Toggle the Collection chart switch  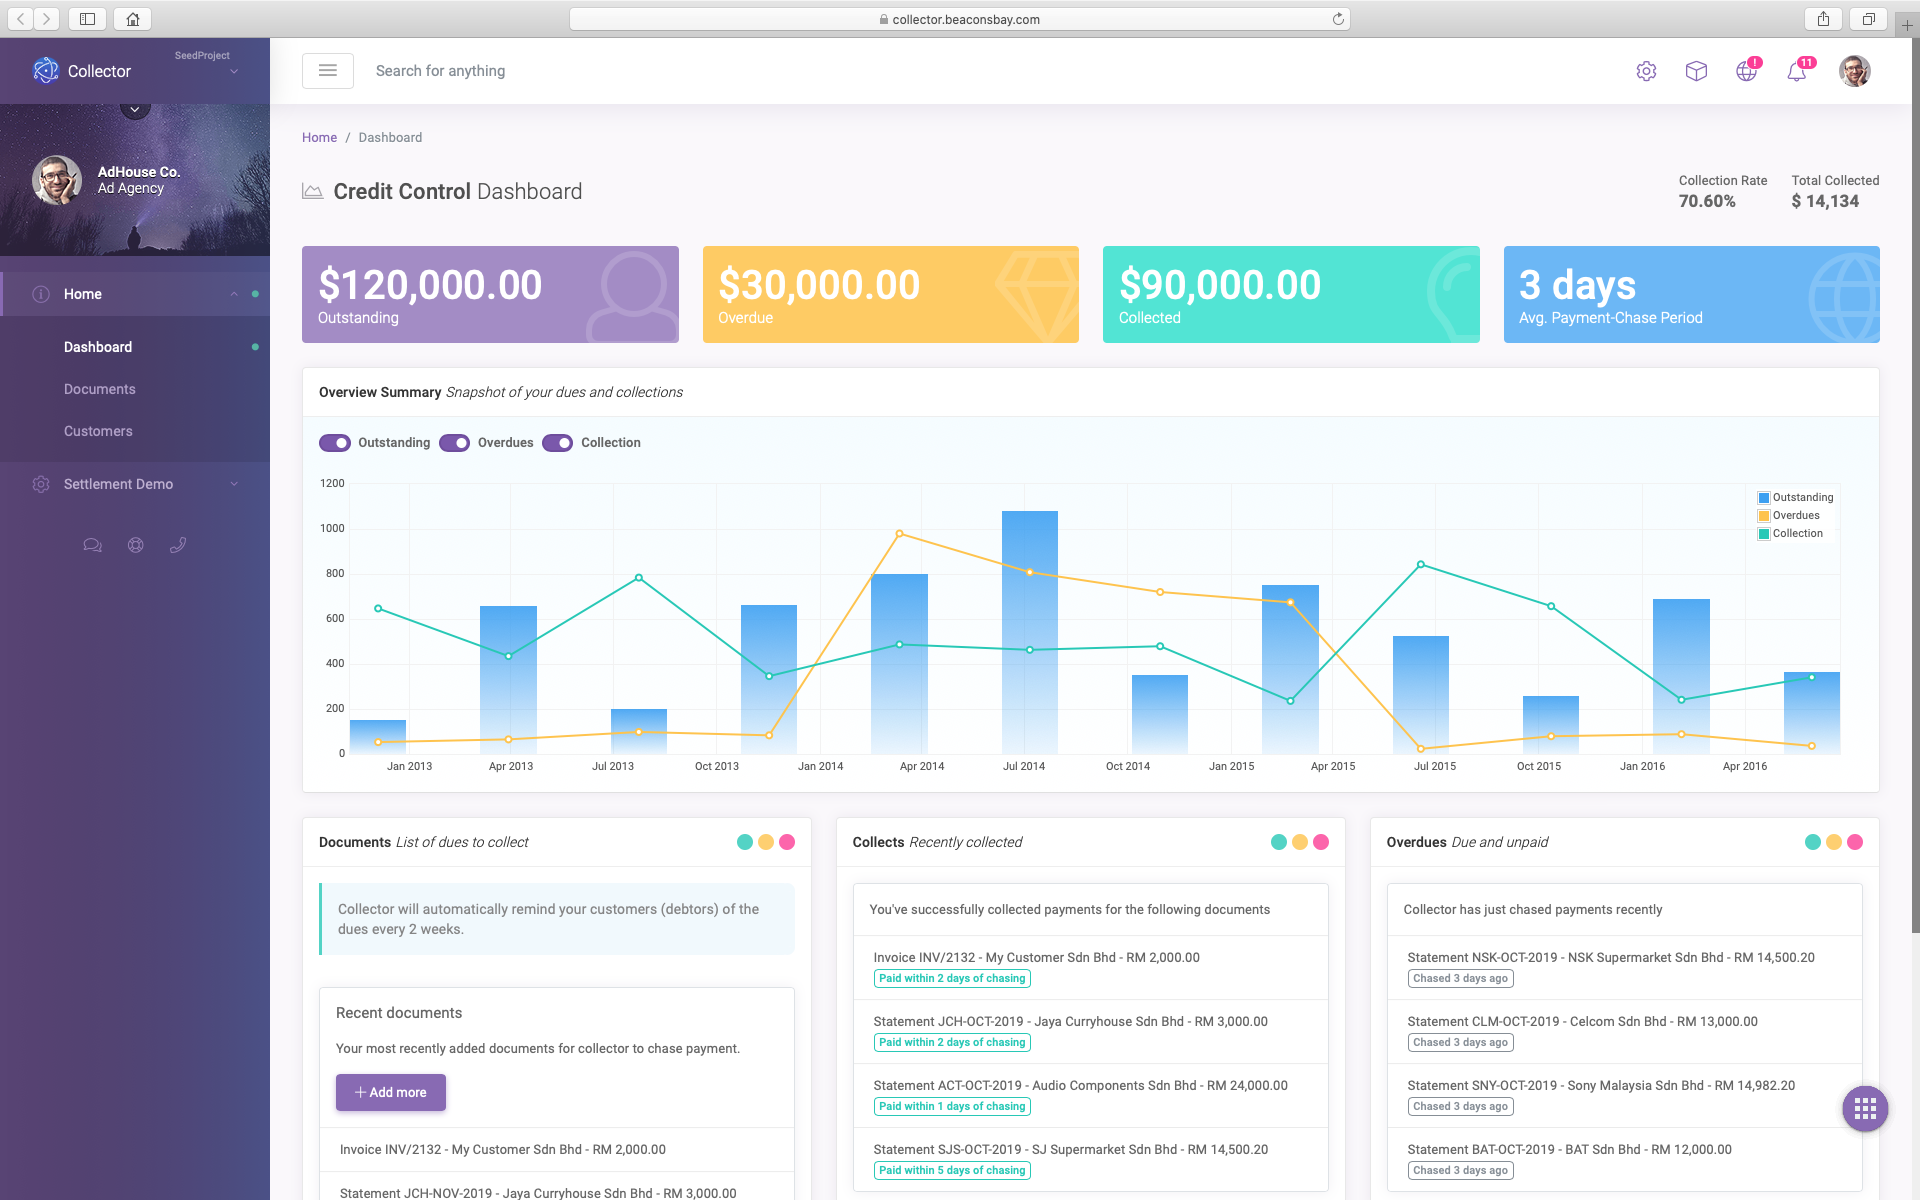coord(557,443)
